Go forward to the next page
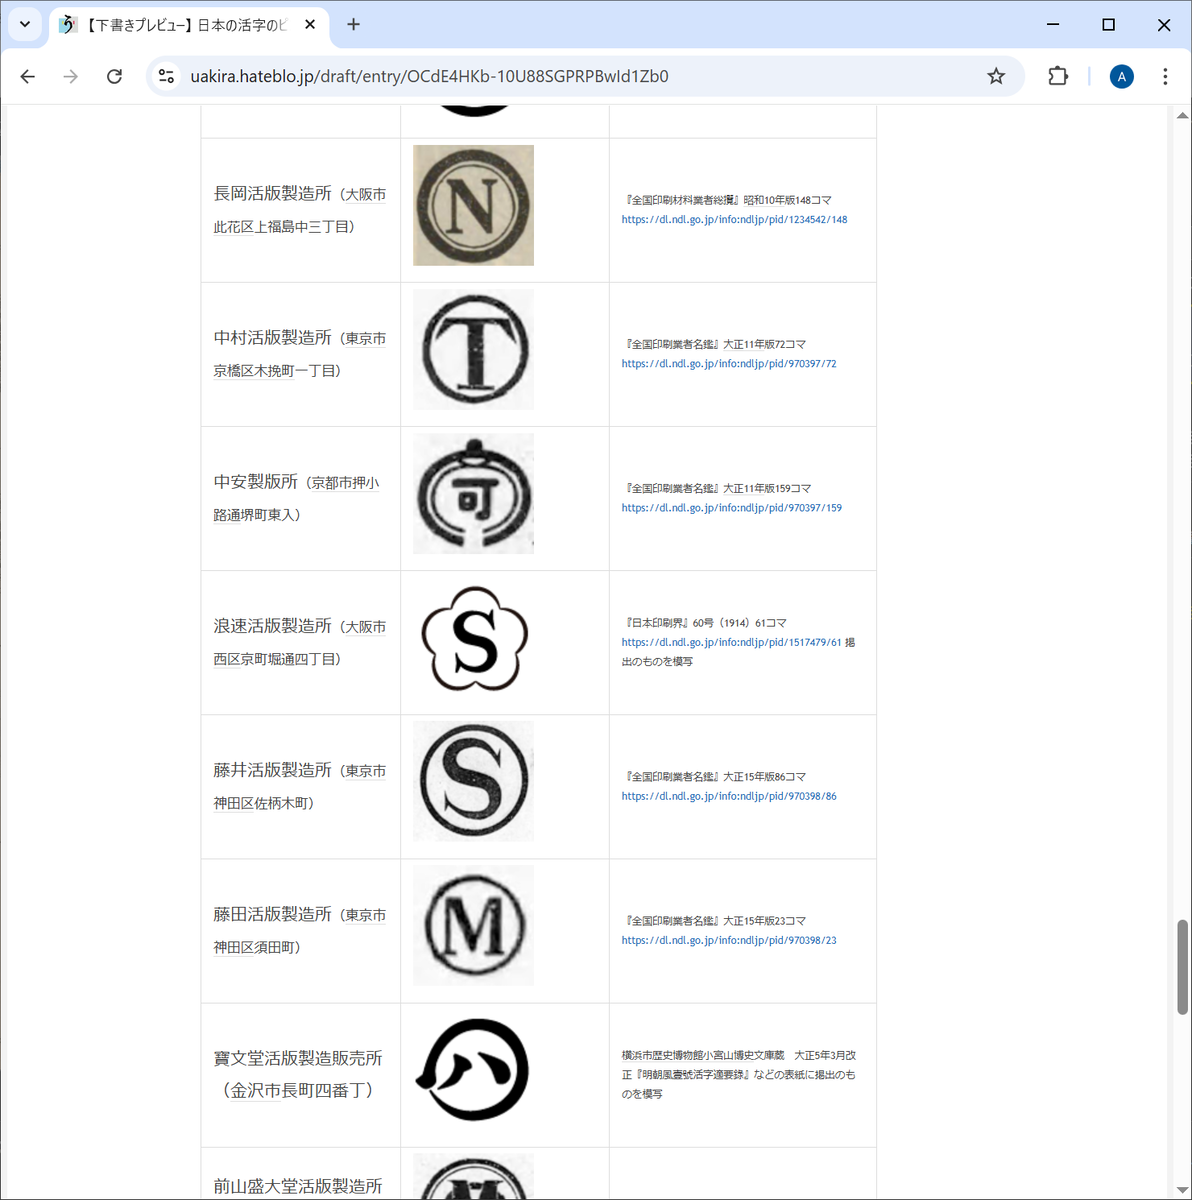1192x1200 pixels. pyautogui.click(x=71, y=76)
